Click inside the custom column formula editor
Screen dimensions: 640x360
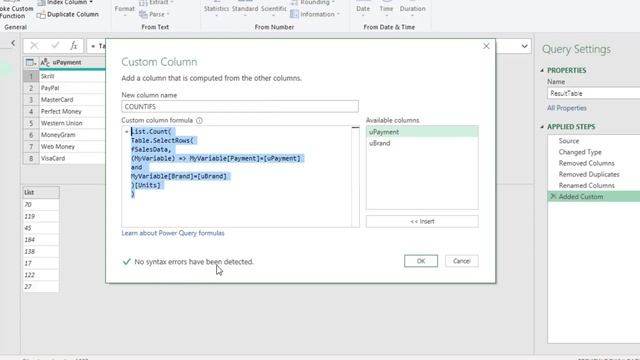[237, 176]
